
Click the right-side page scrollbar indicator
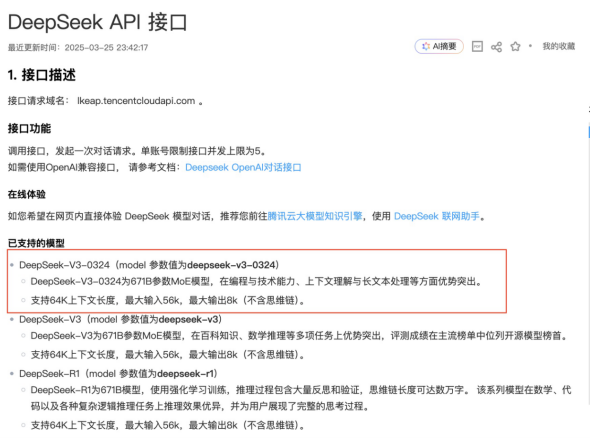[x=588, y=132]
